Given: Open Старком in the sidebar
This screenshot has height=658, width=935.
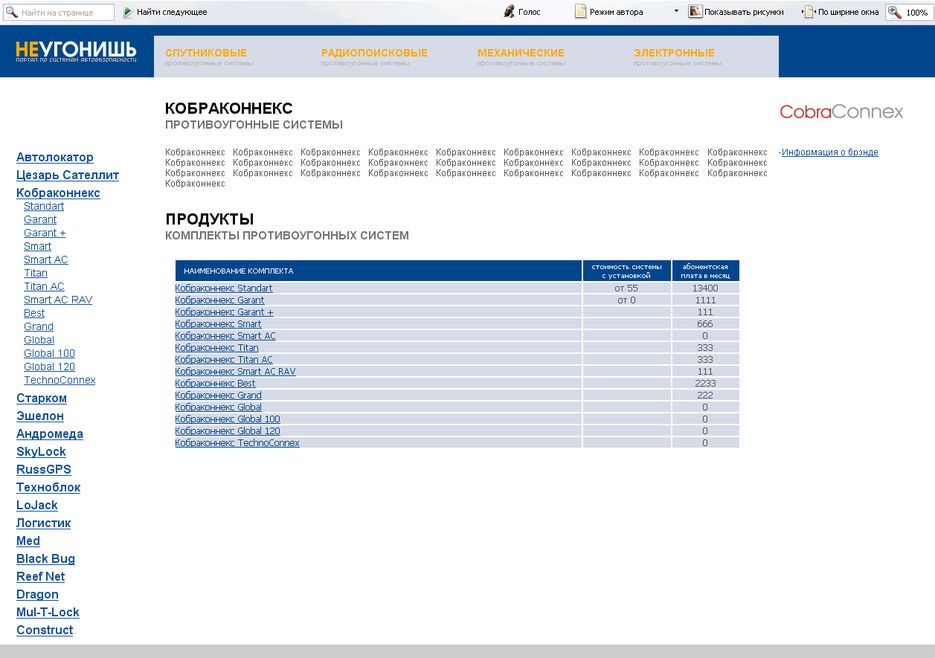Looking at the screenshot, I should coord(41,398).
